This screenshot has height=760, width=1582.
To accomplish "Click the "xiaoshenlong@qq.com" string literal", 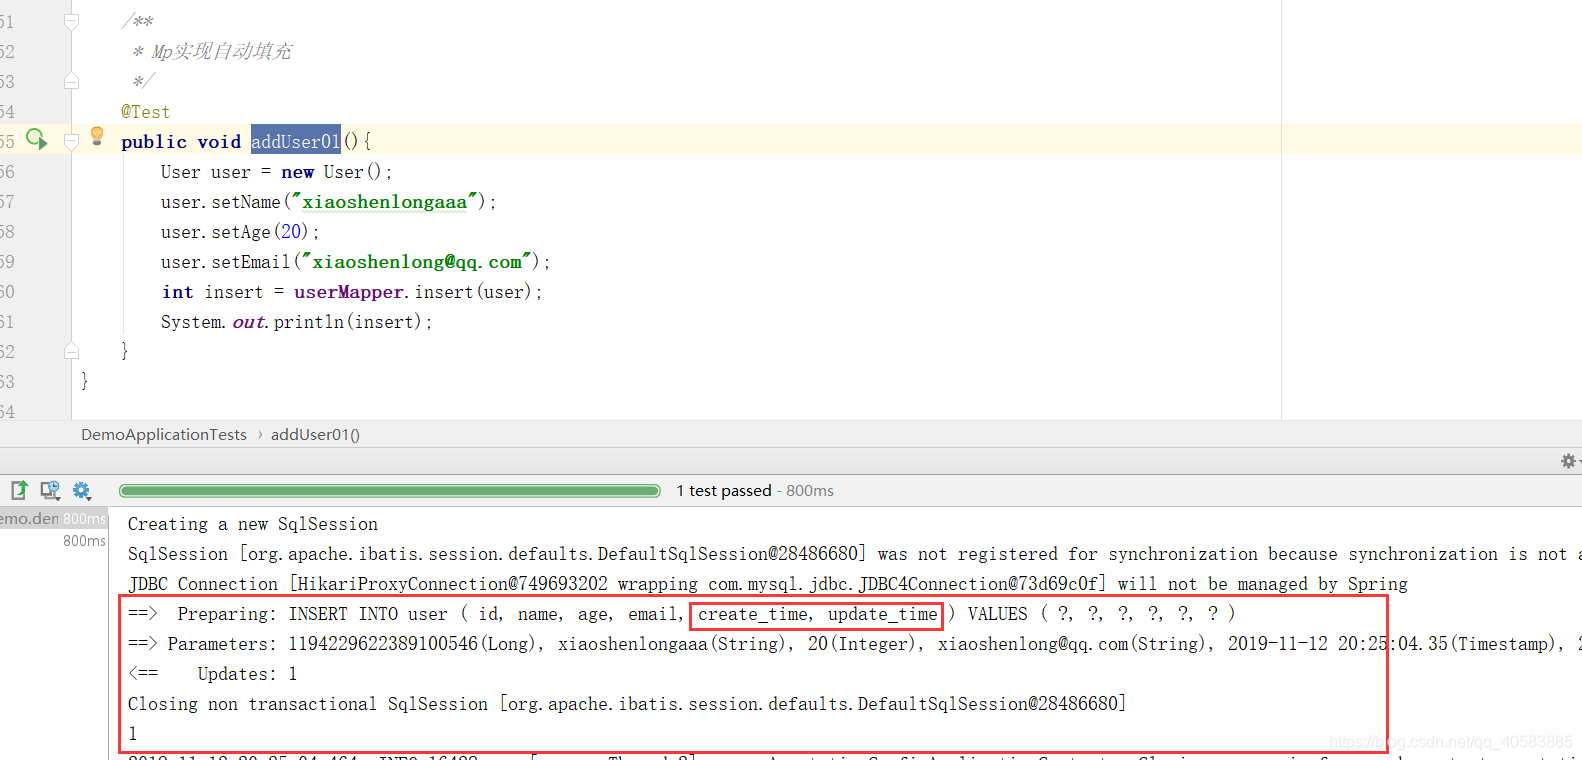I will click(417, 262).
